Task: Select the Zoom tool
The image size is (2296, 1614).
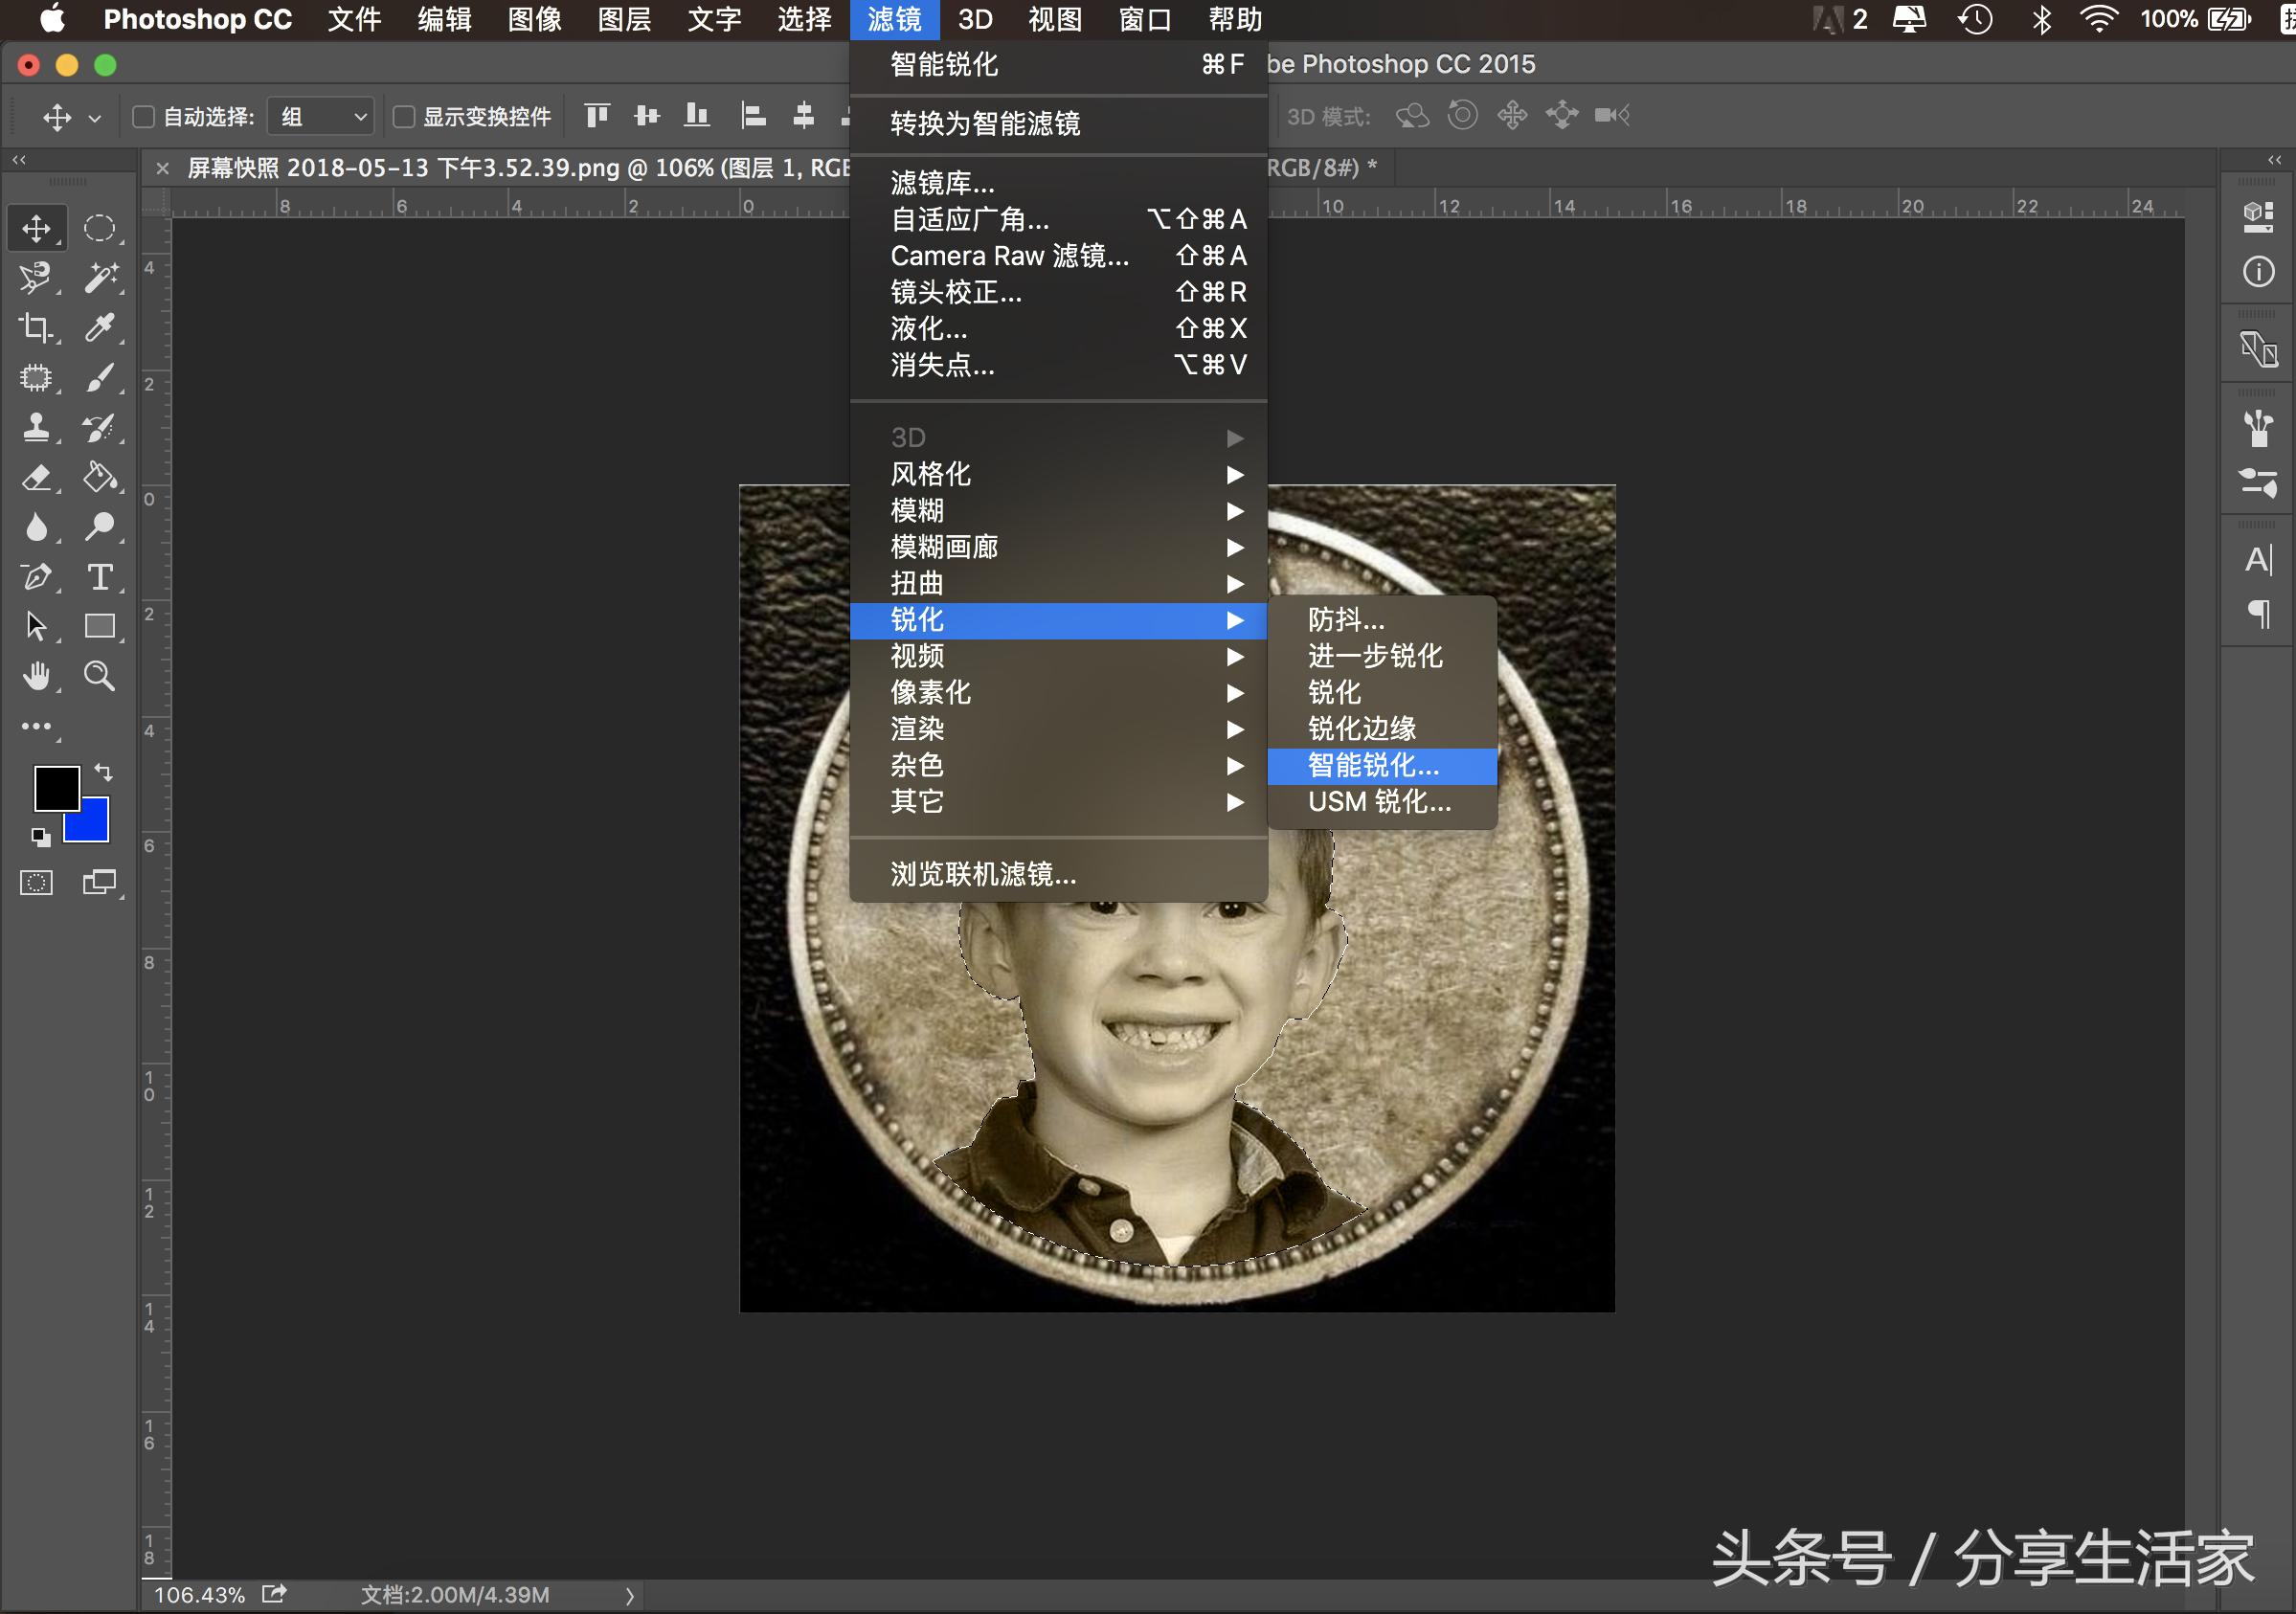Action: [x=100, y=676]
